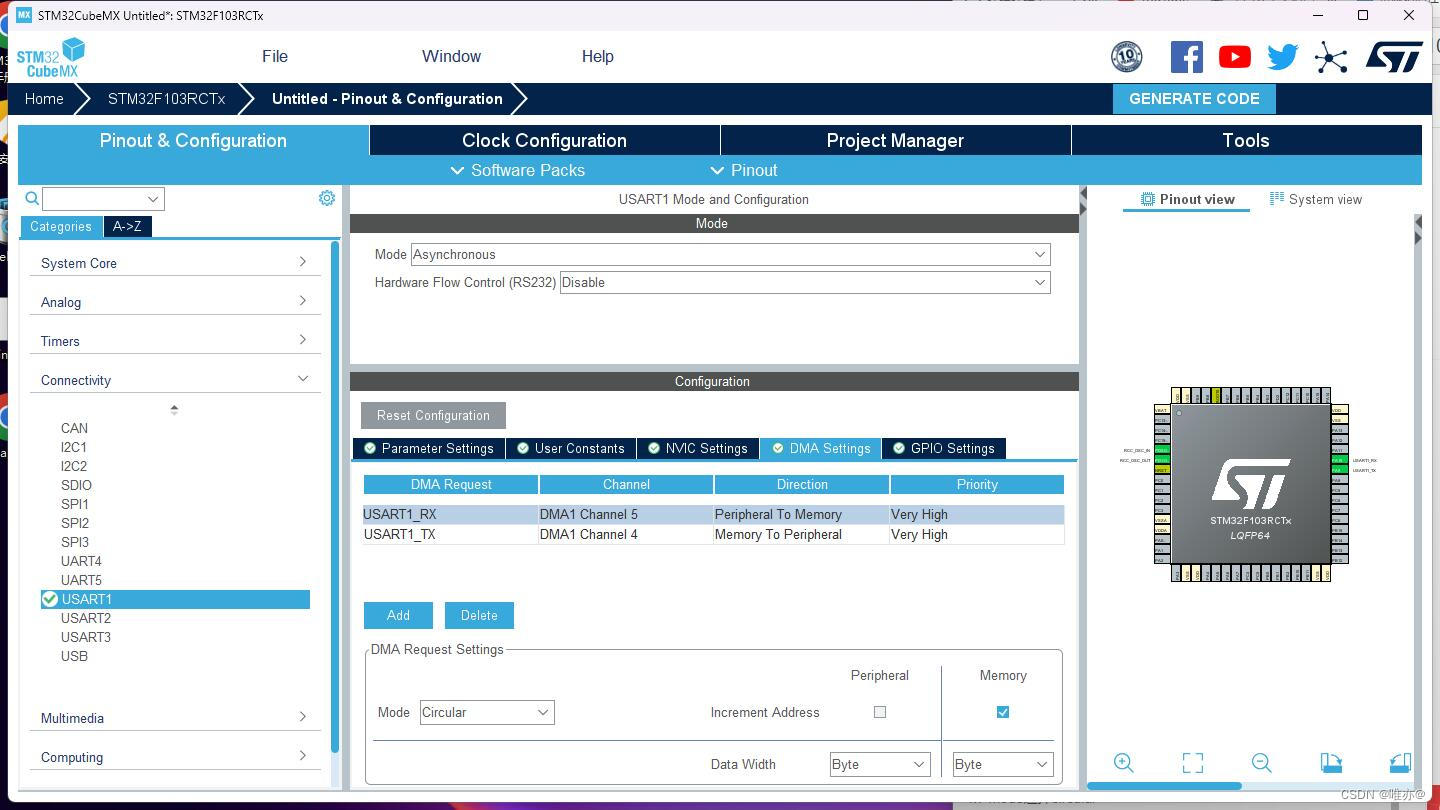1440x810 pixels.
Task: Enable Peripheral increment address checkbox
Action: [880, 712]
